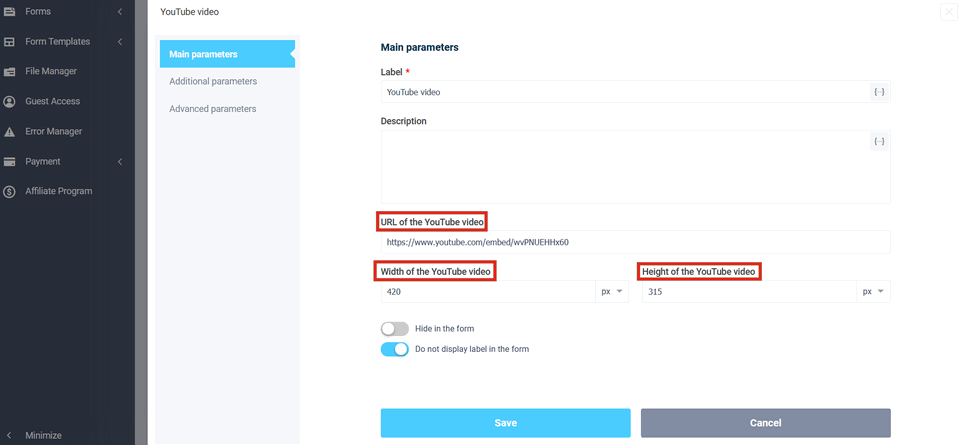Click the Affiliate Program dollar icon
960x445 pixels.
(9, 192)
